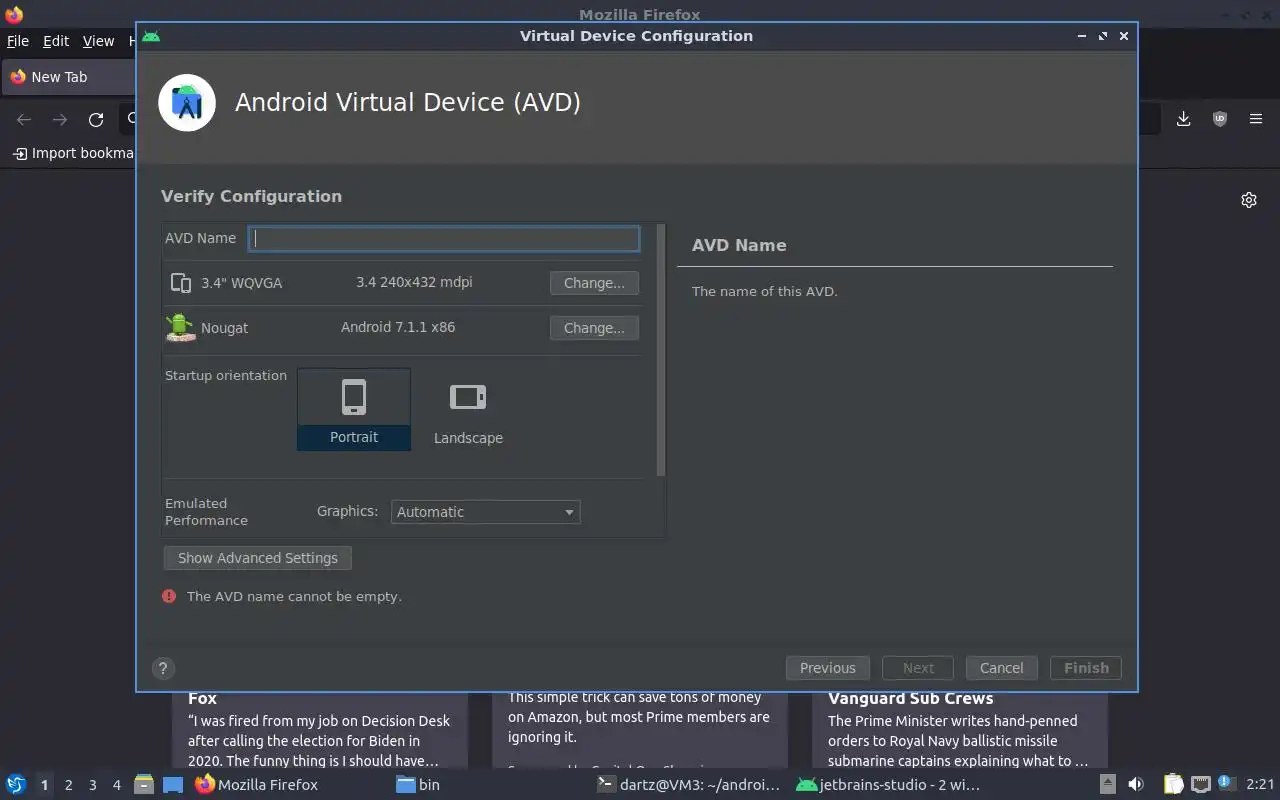Switch to Mozilla Firefox taskbar item
Image resolution: width=1280 pixels, height=800 pixels.
pyautogui.click(x=257, y=785)
